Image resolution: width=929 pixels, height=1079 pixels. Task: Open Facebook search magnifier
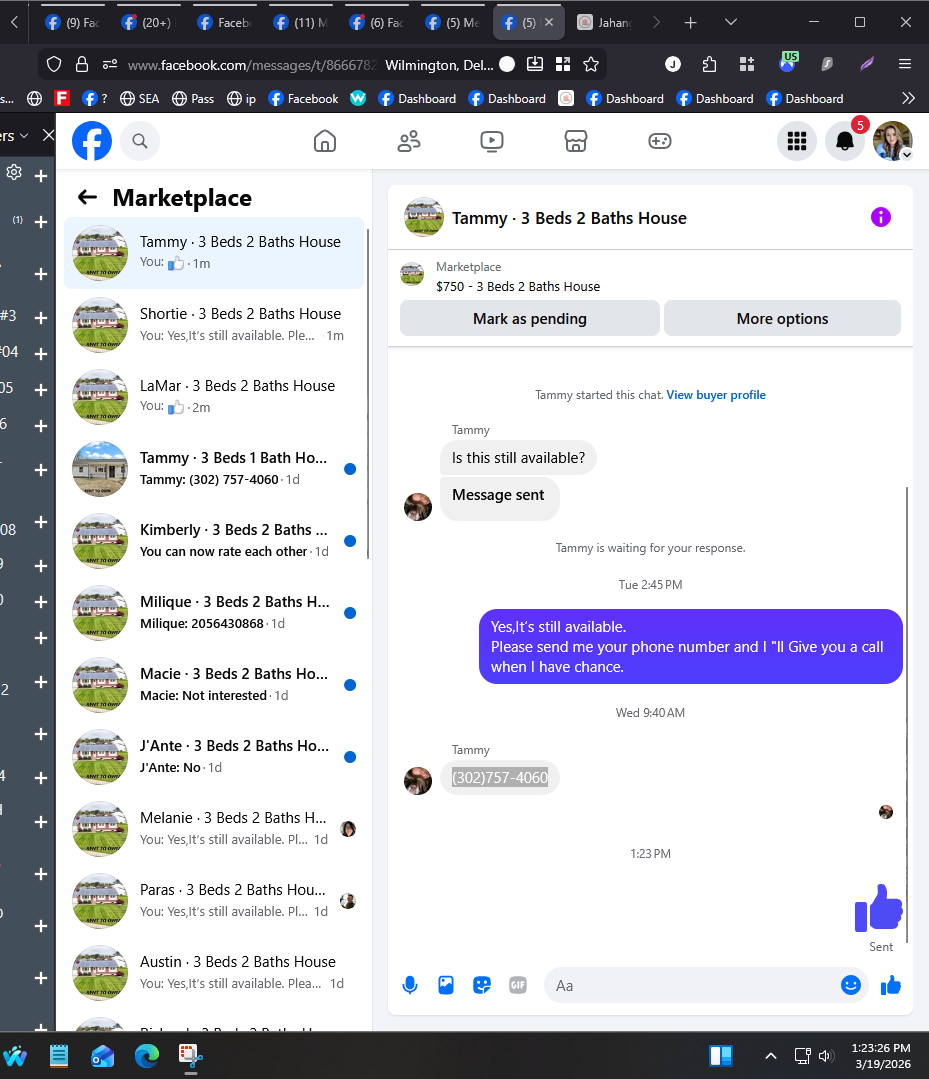[x=140, y=141]
